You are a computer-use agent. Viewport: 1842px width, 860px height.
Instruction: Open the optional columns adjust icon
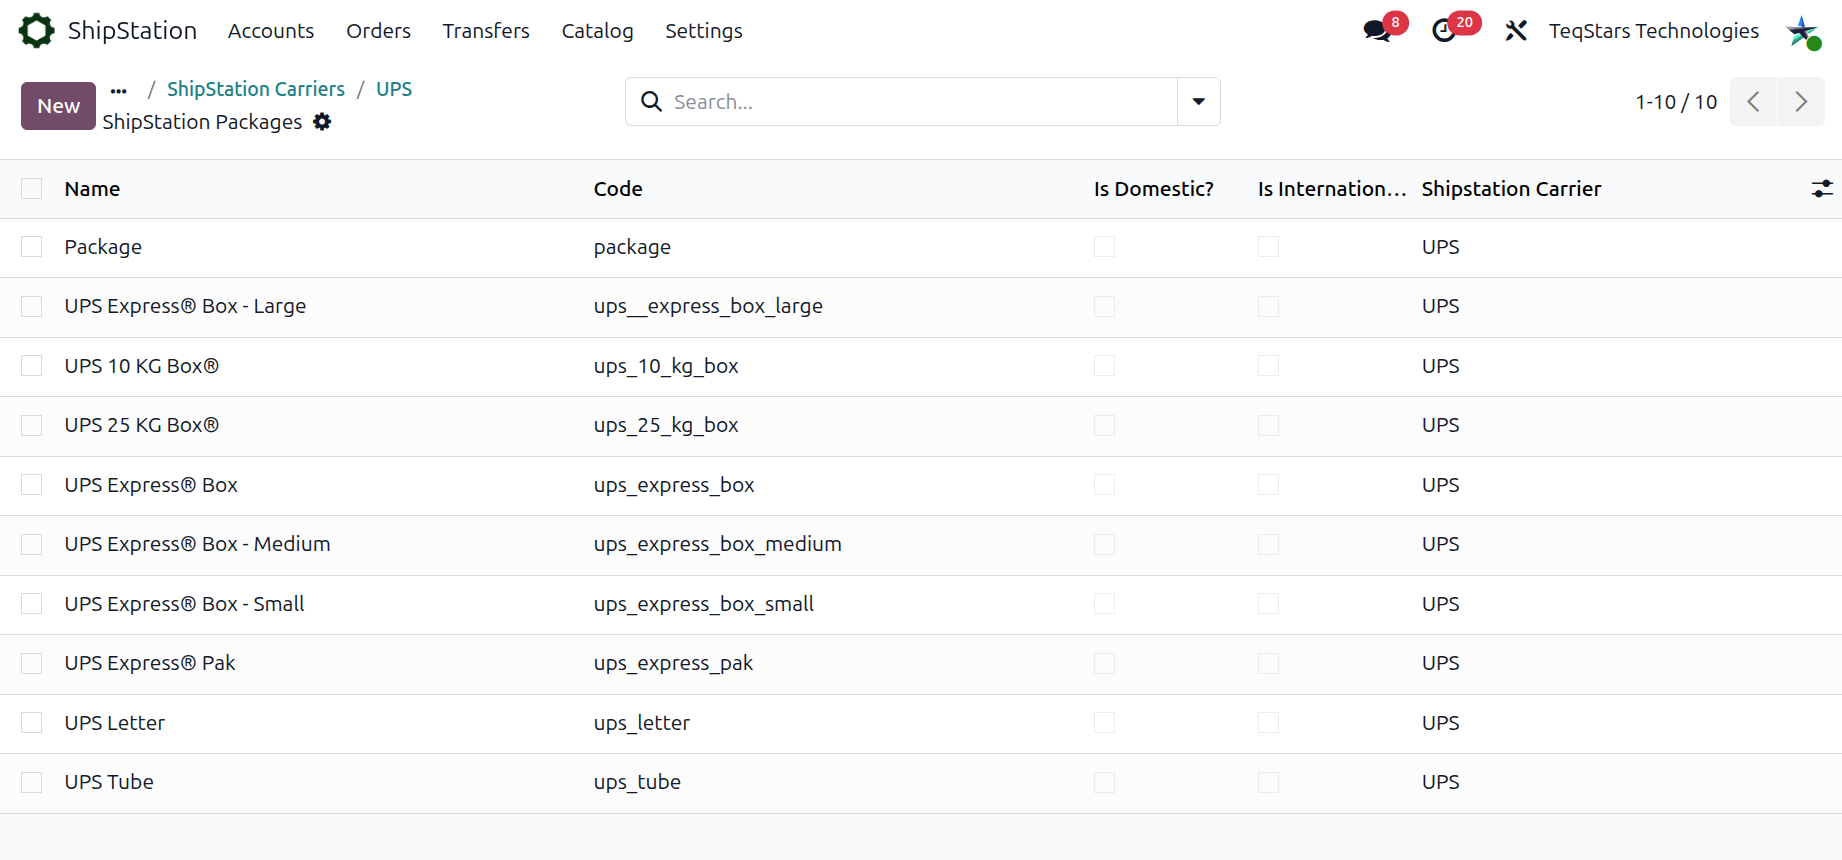[x=1822, y=189]
